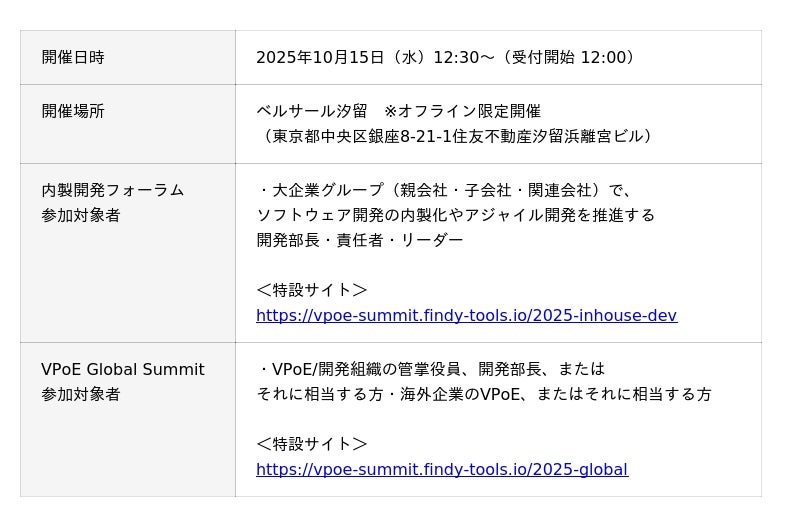Click the ソフトウェア開発の内製化 line
Viewport: 800px width, 527px height.
point(455,215)
